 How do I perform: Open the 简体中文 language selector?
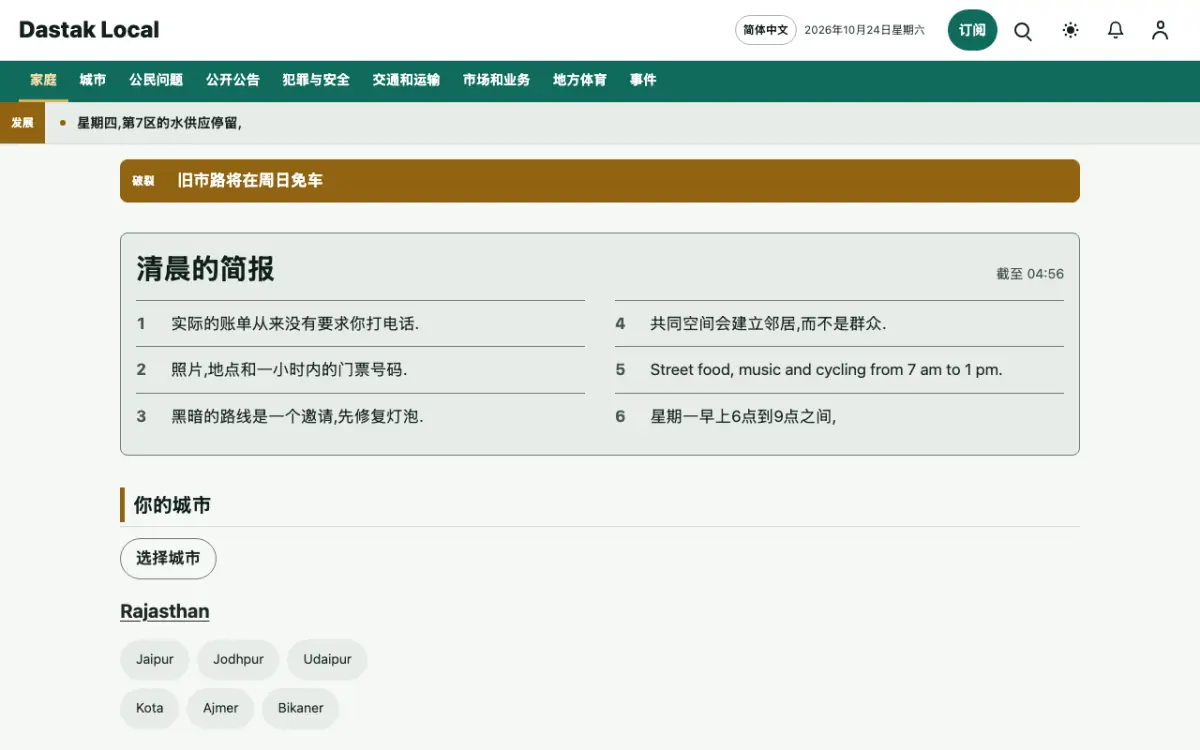click(x=766, y=30)
